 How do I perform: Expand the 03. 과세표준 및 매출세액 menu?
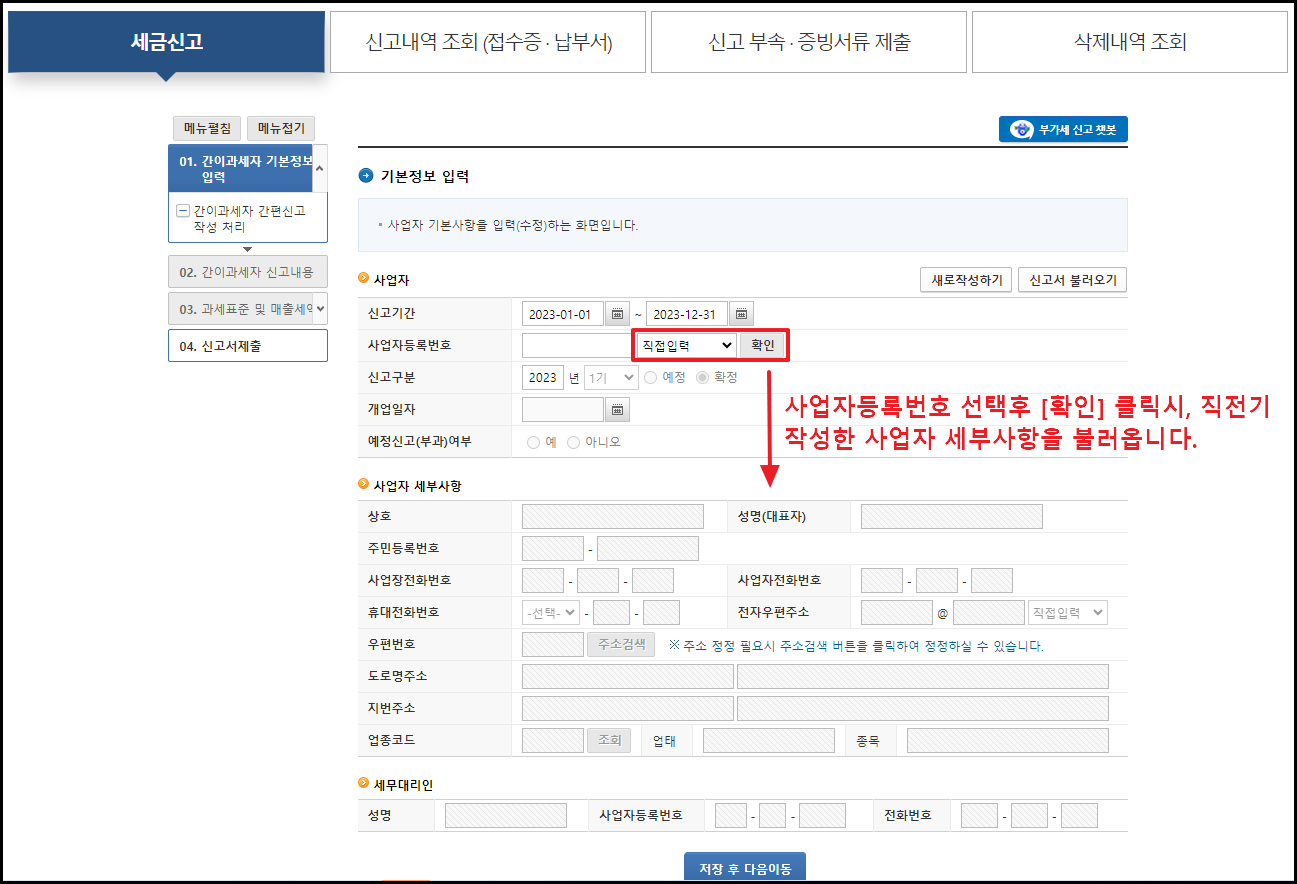click(320, 310)
